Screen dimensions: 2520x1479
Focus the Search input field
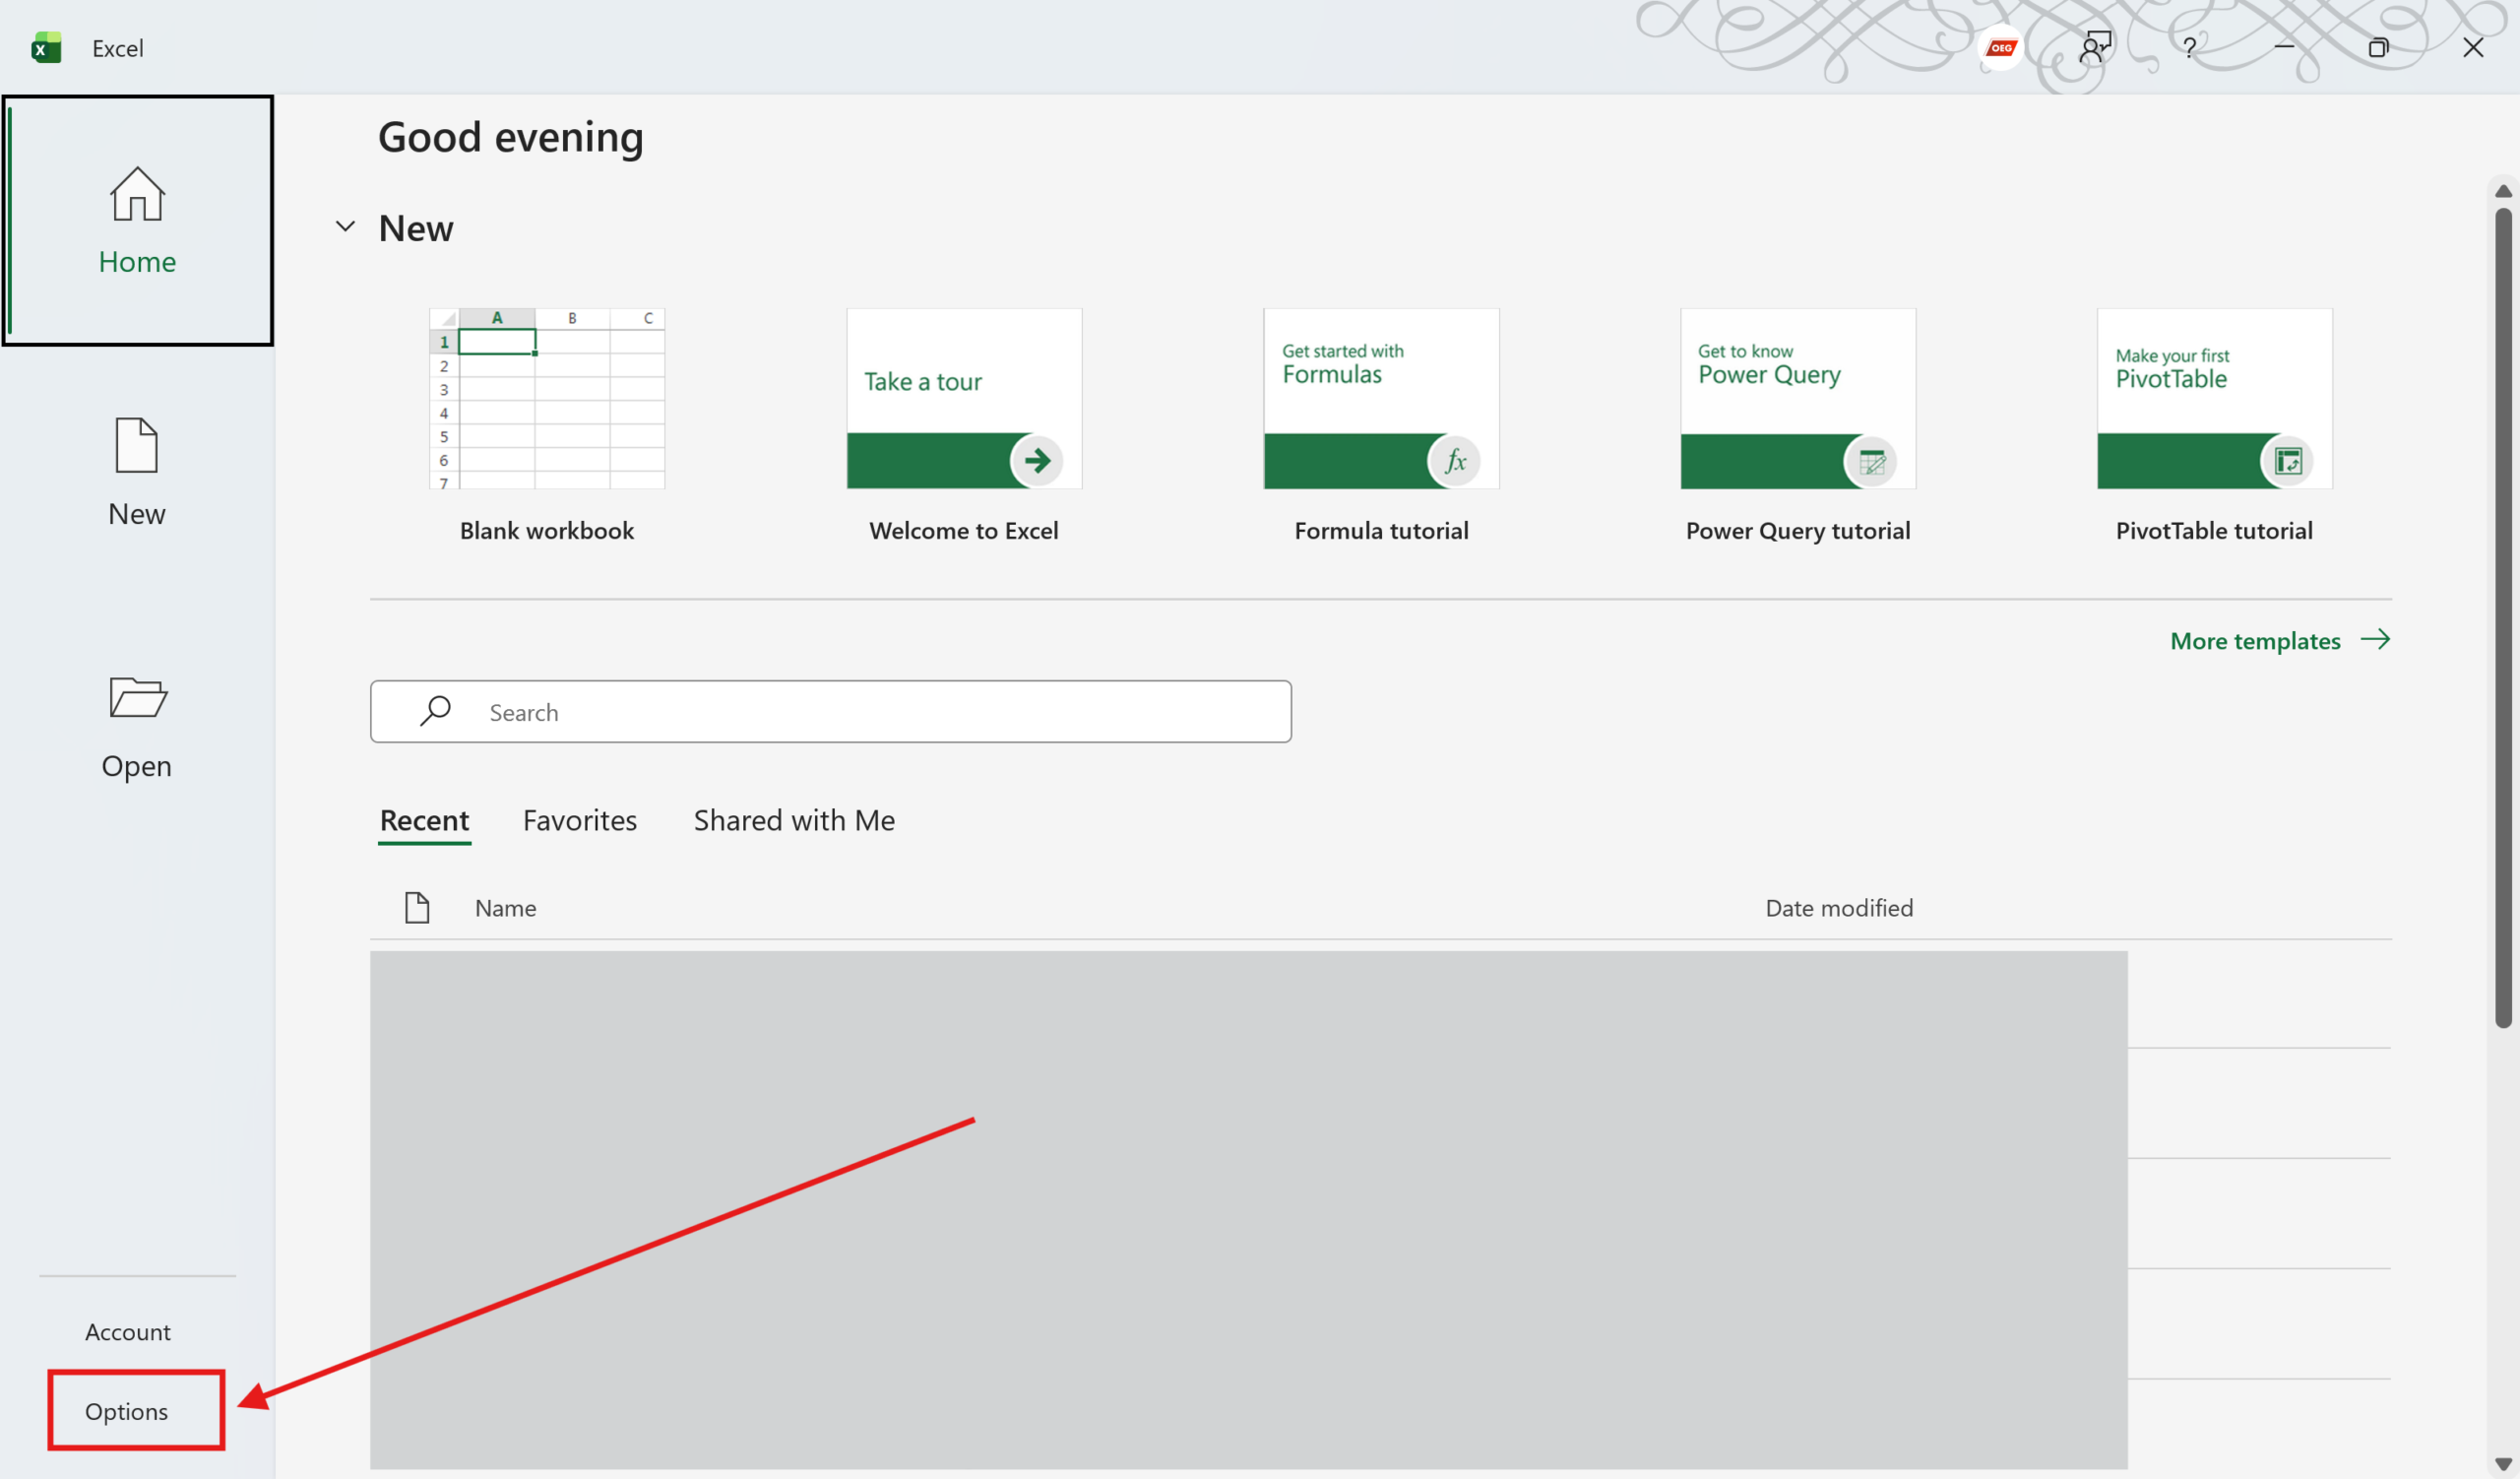[831, 712]
